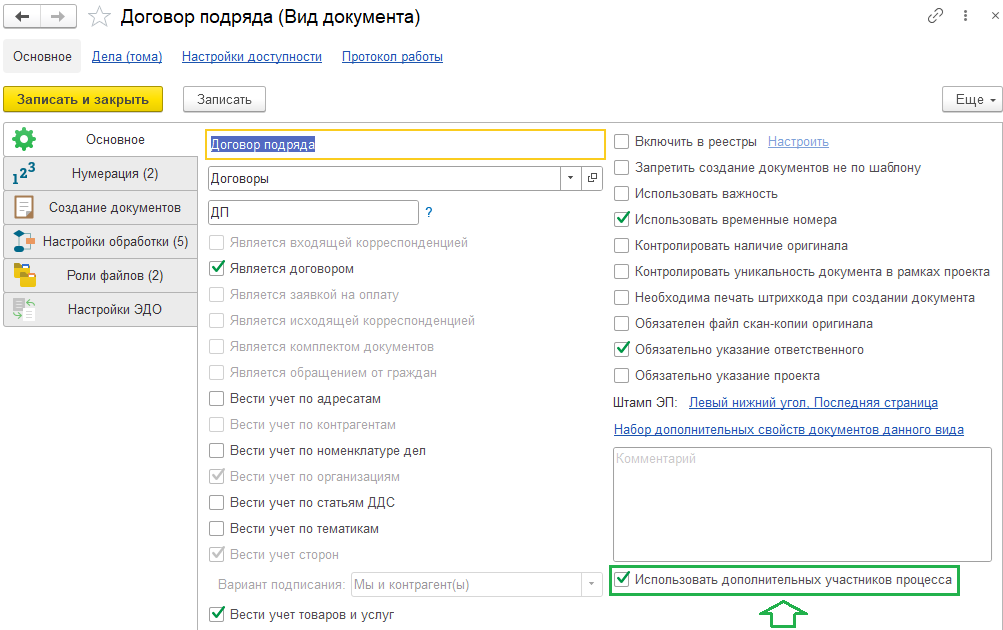Click the forward navigation arrow

[57, 17]
